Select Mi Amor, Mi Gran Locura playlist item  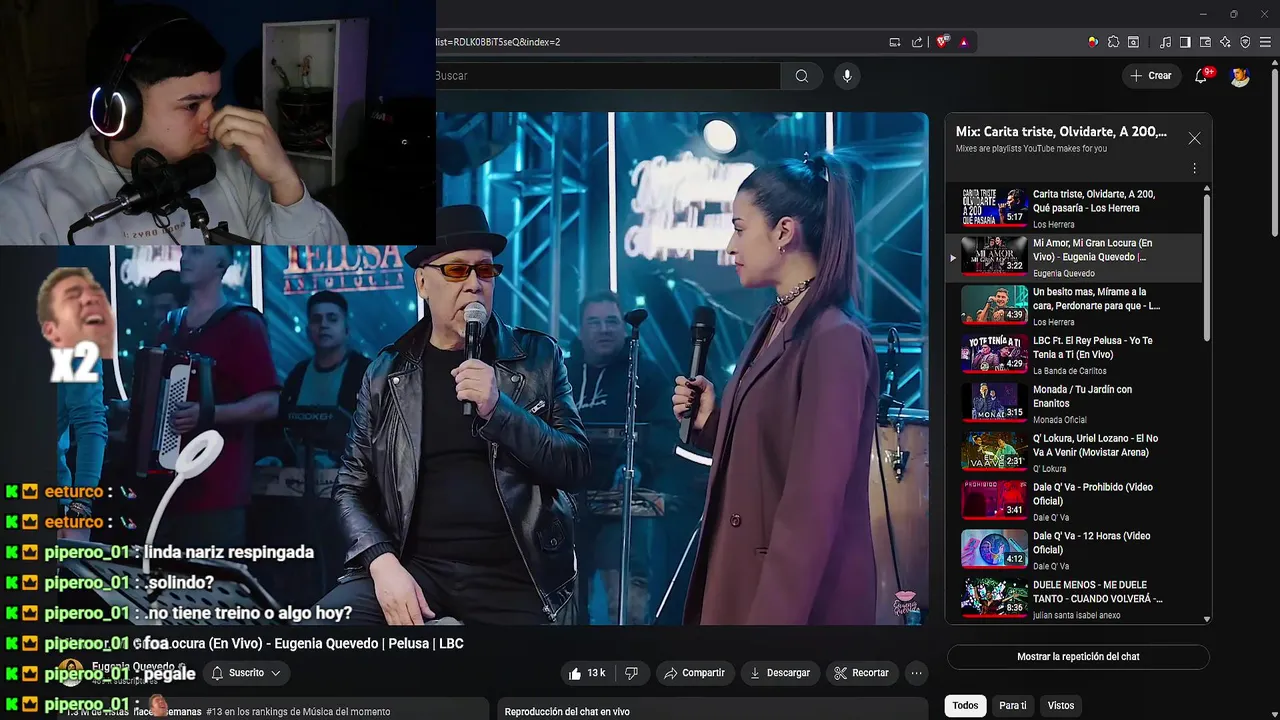pos(1073,257)
